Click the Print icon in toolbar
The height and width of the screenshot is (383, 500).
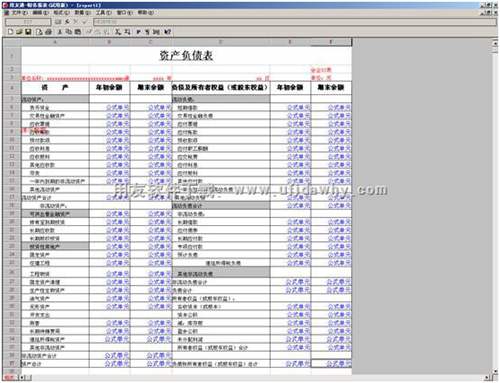48,32
